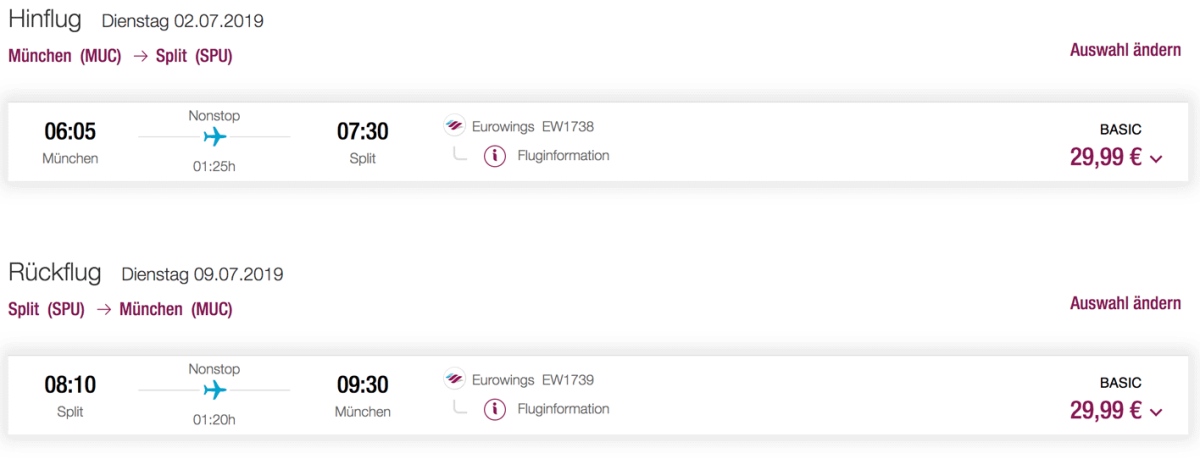
Task: Click the 09:30 München arrival time
Action: pos(362,385)
